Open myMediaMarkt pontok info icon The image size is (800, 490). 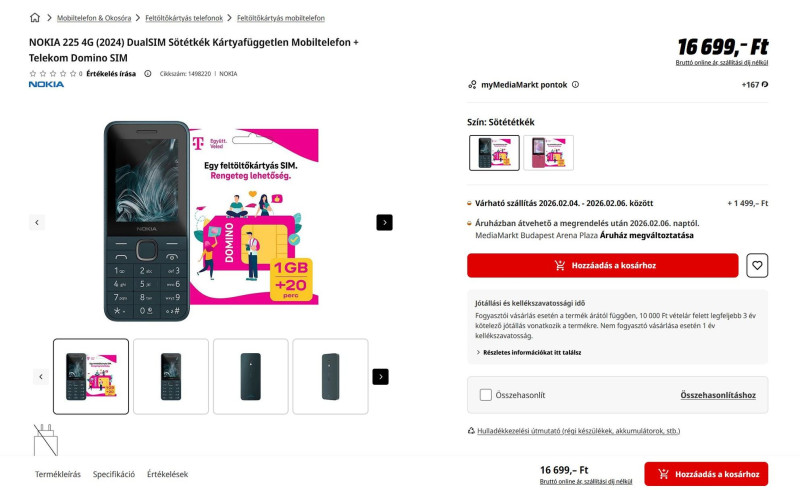click(576, 85)
